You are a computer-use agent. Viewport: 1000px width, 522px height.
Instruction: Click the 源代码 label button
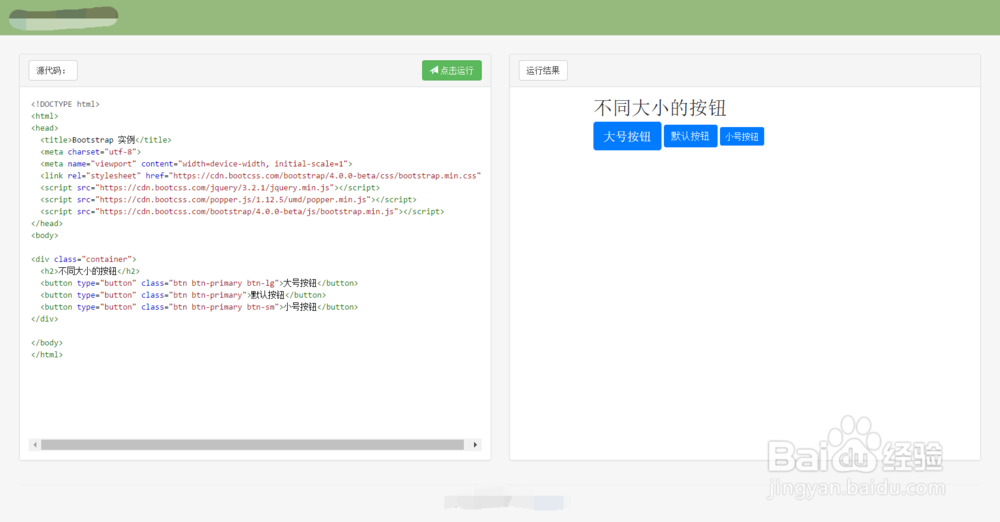click(x=53, y=70)
